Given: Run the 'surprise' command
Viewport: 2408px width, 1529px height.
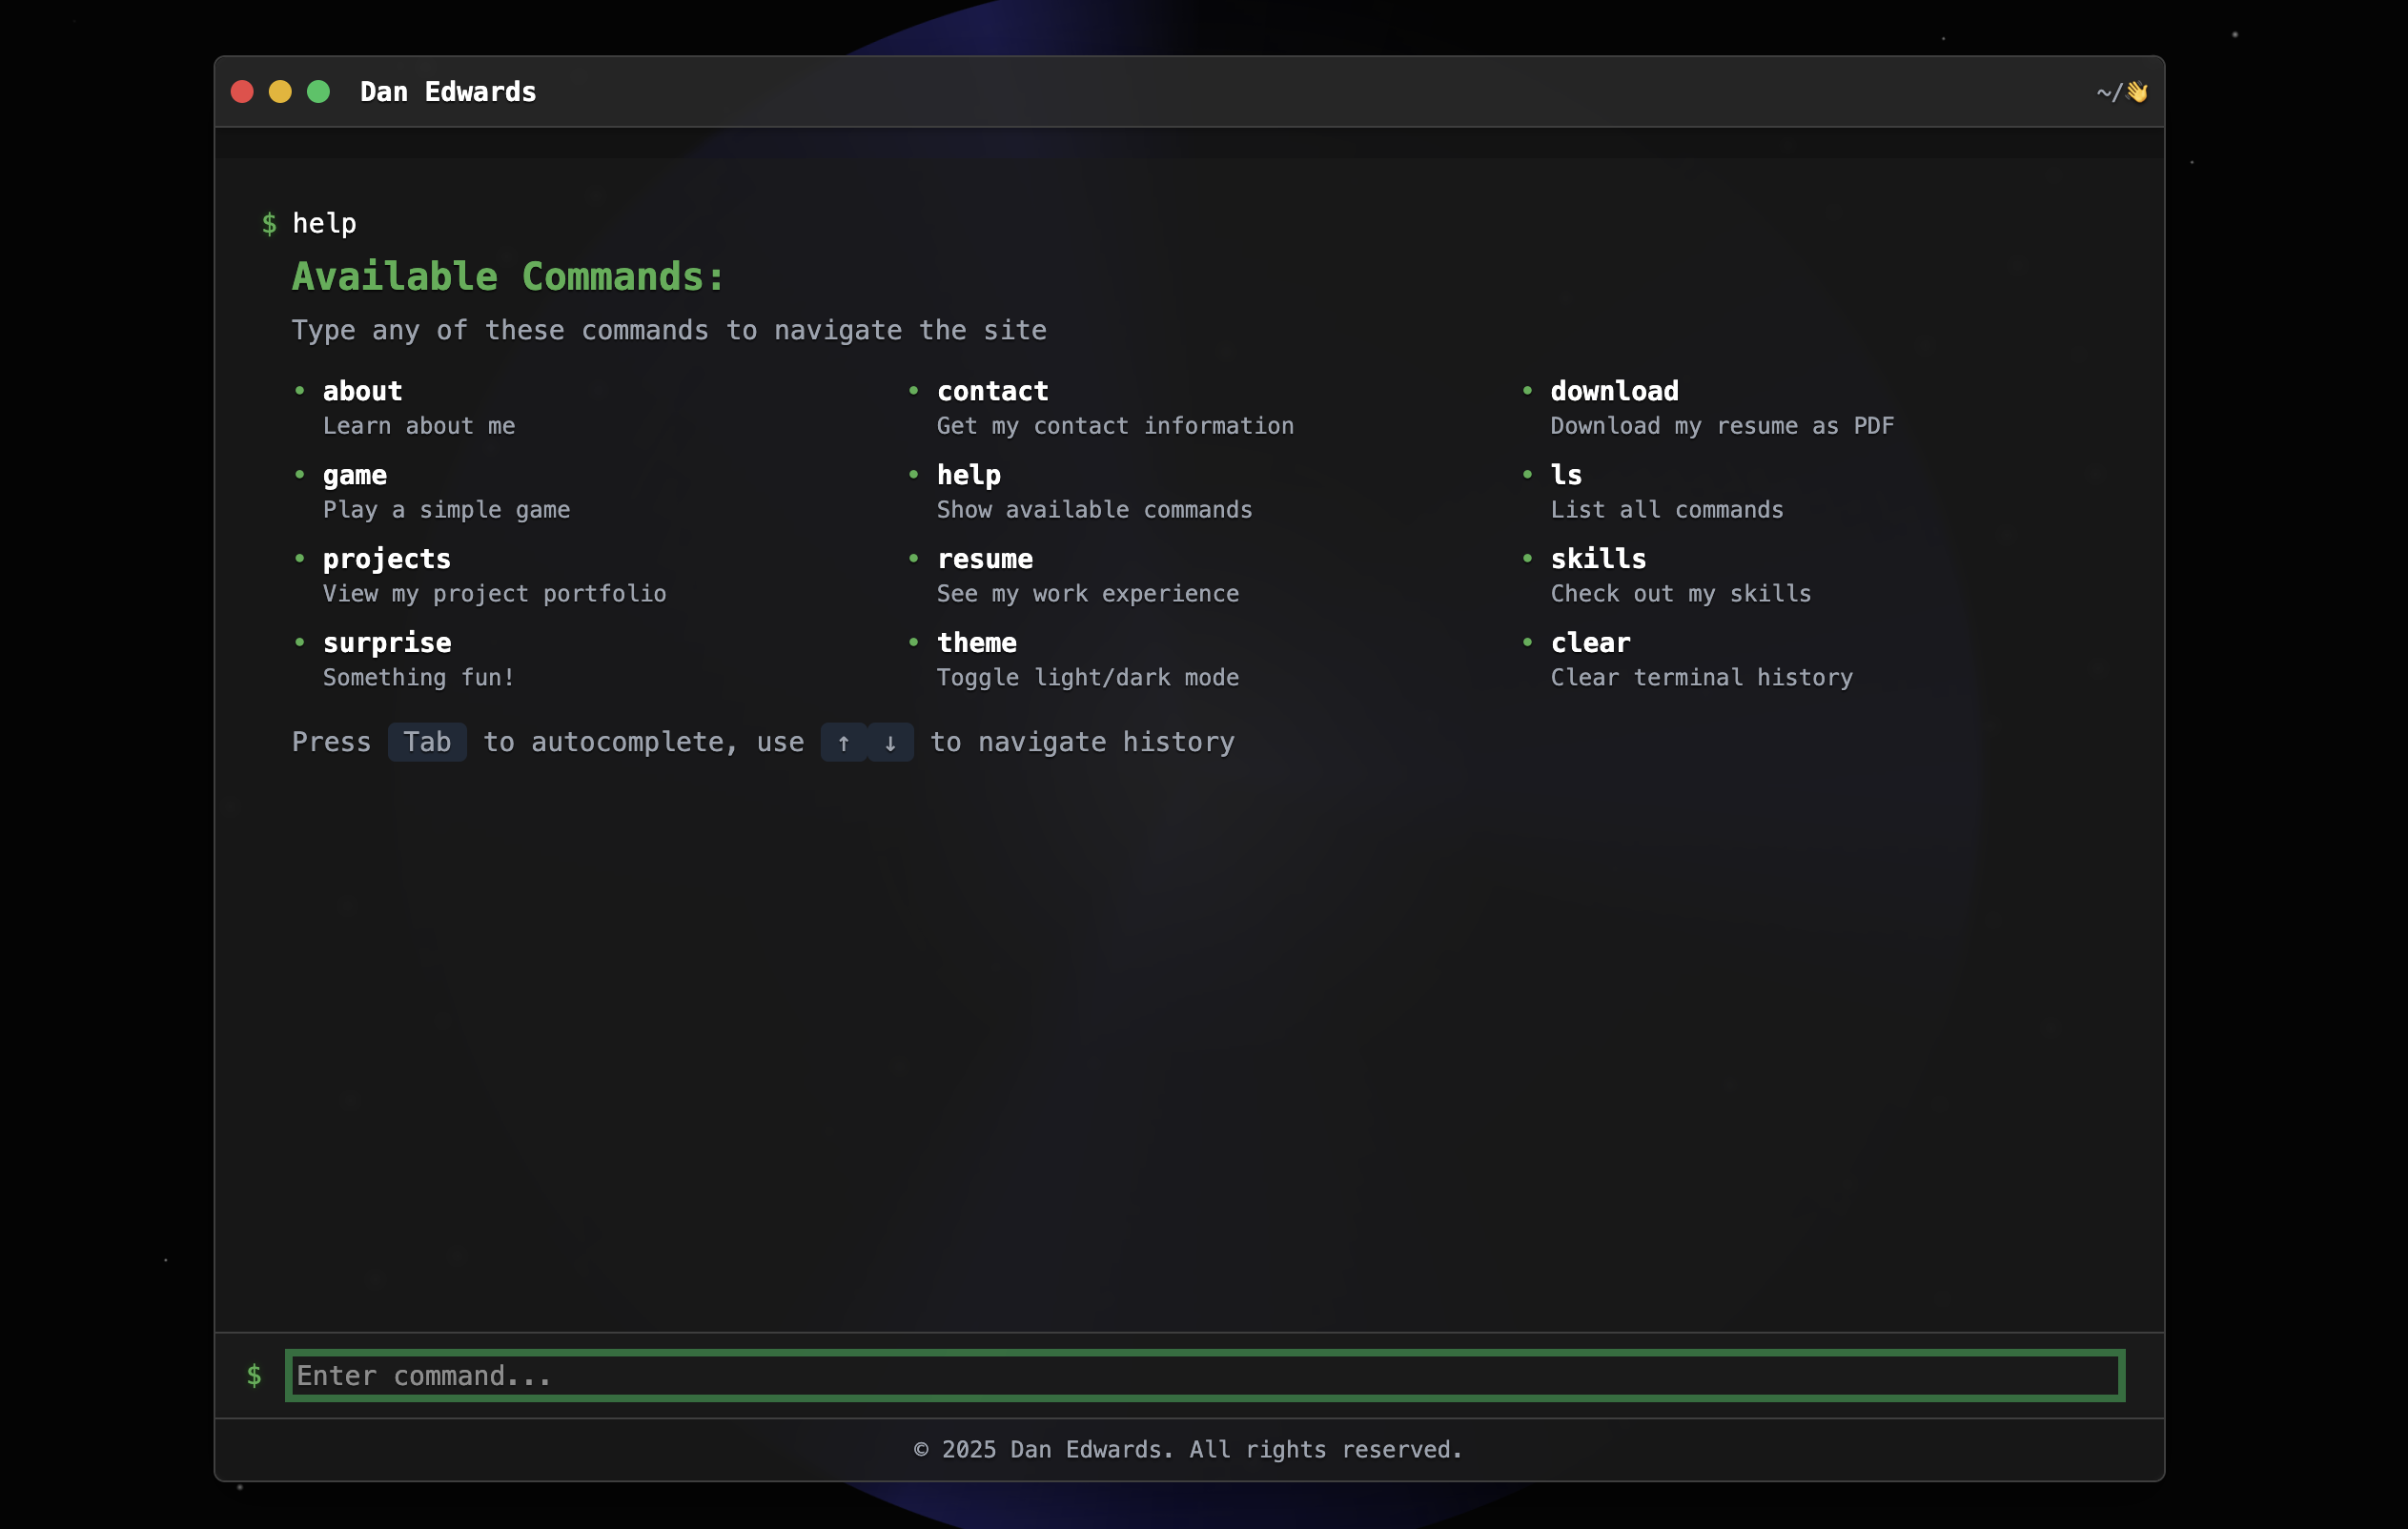Looking at the screenshot, I should pyautogui.click(x=386, y=644).
